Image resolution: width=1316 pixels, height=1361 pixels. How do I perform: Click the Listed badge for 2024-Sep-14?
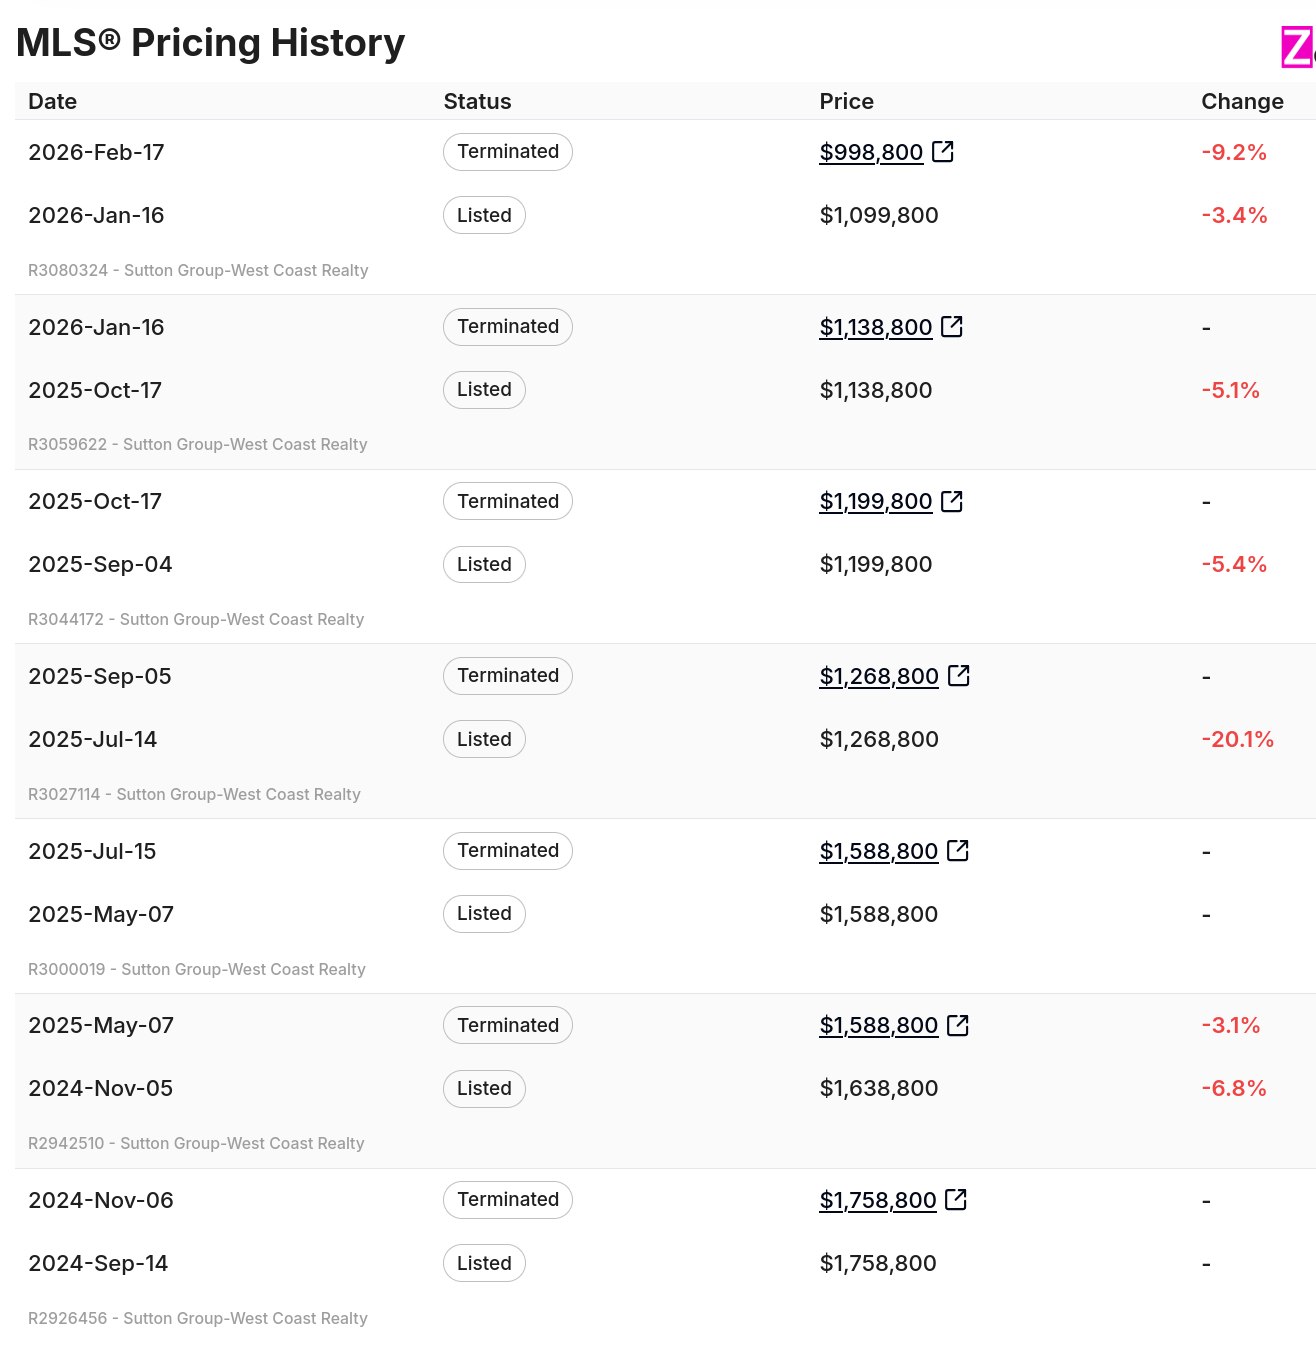coord(484,1263)
